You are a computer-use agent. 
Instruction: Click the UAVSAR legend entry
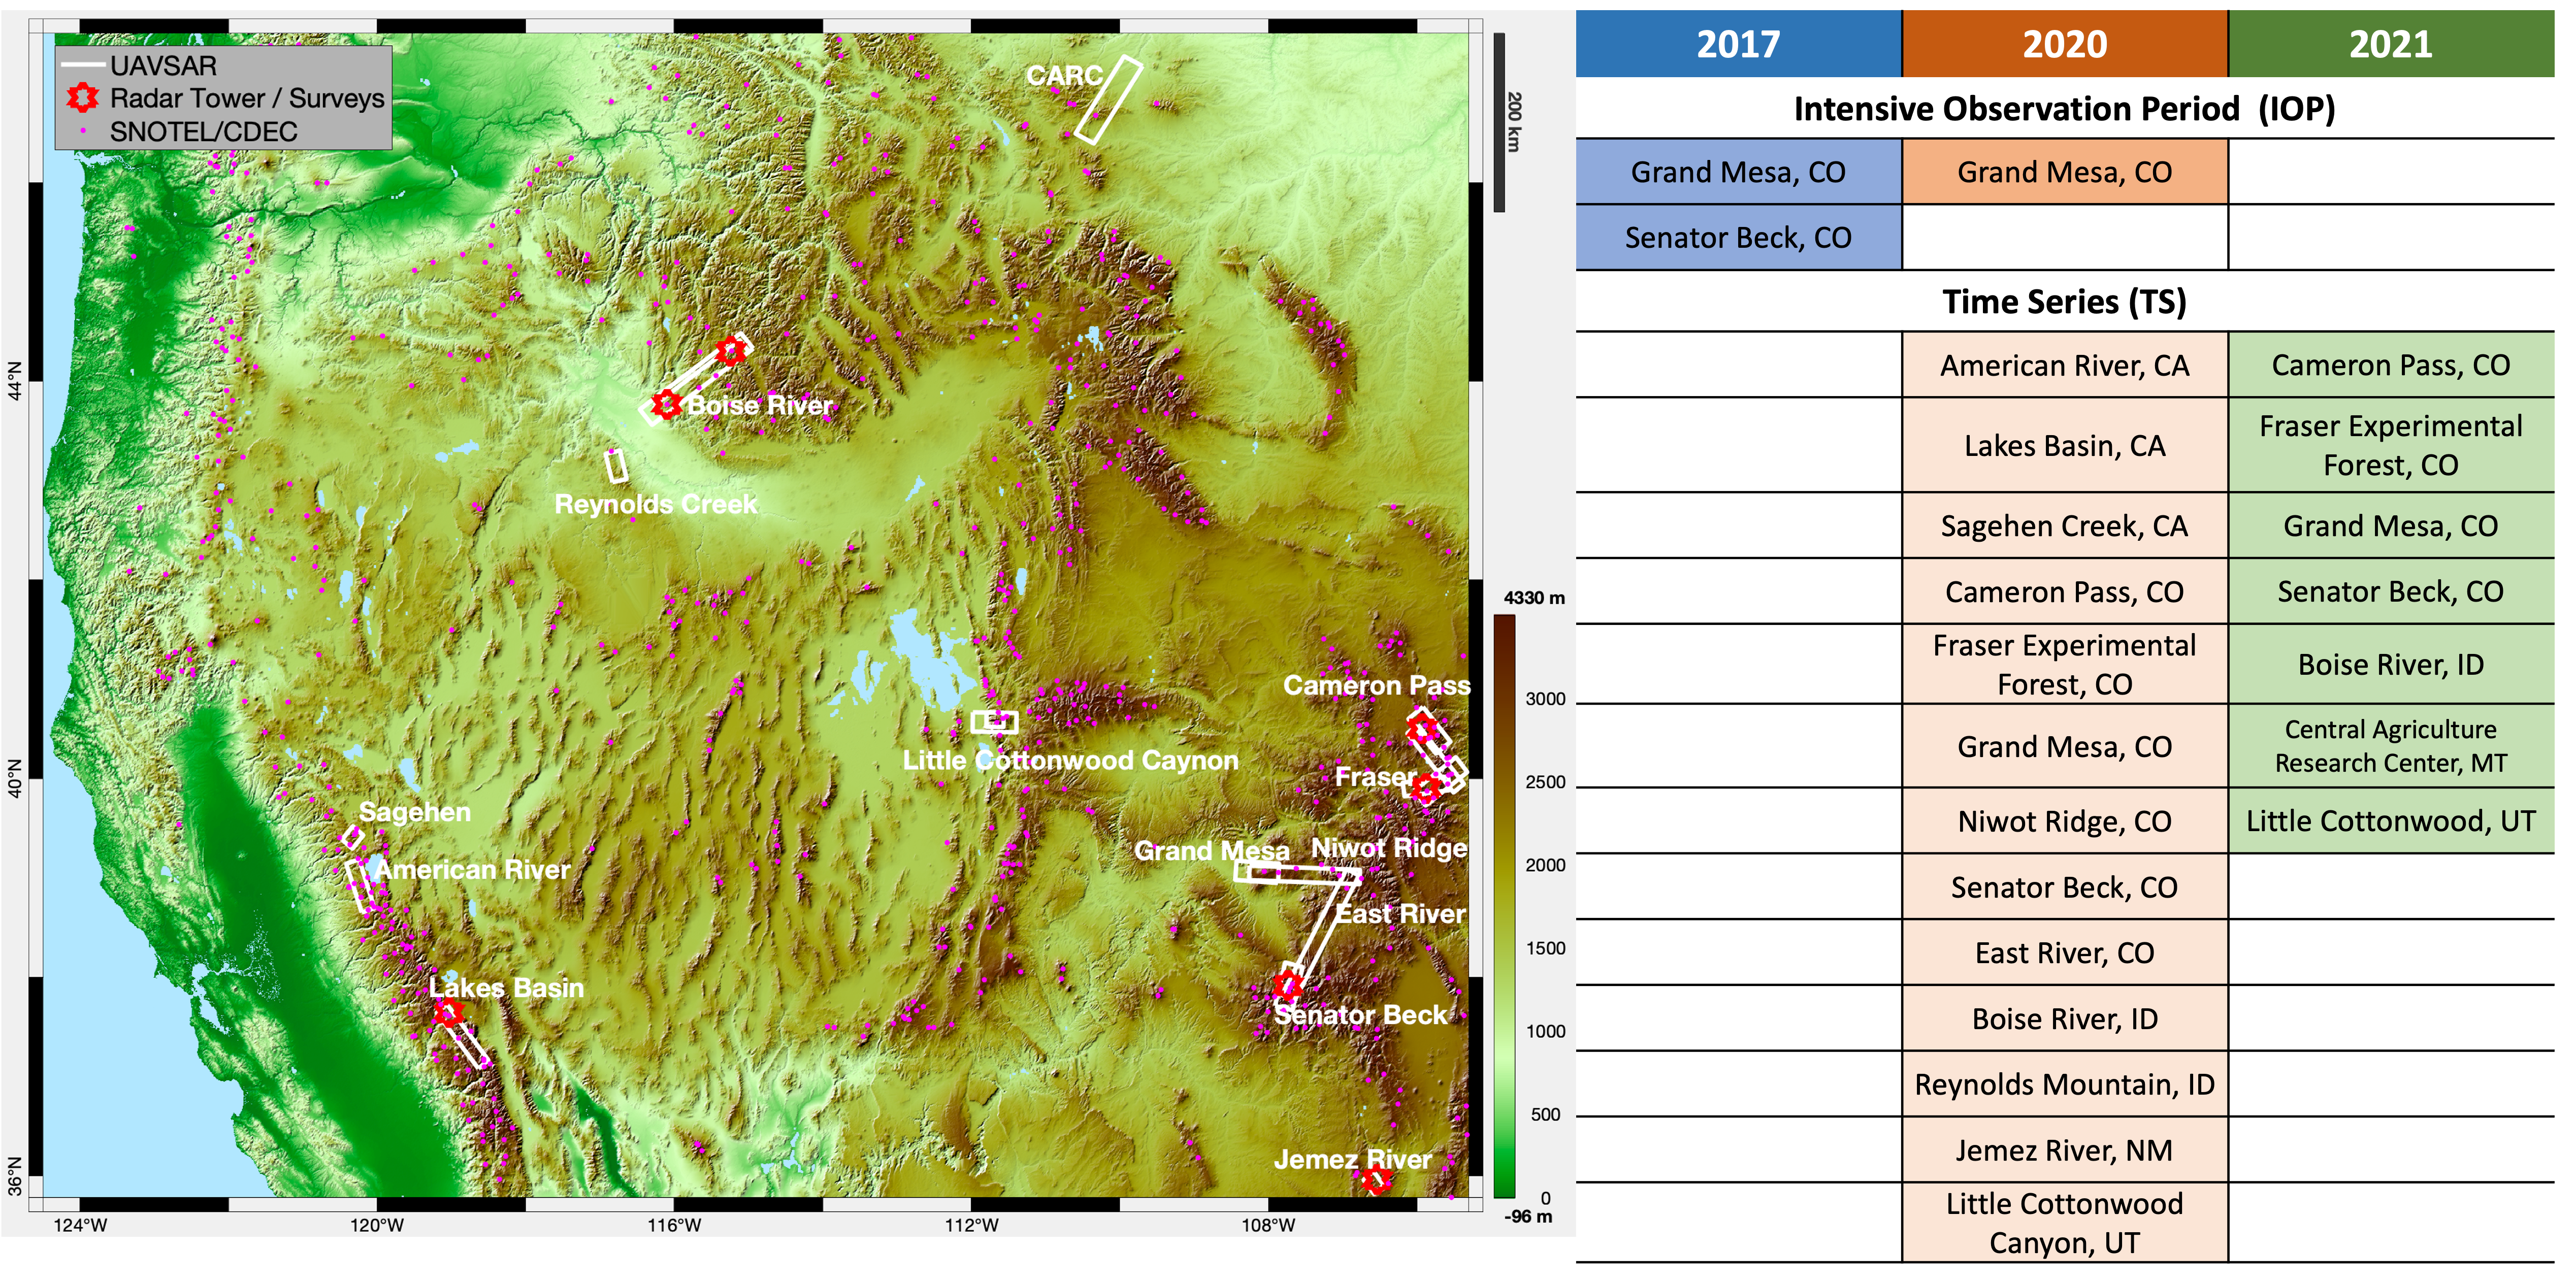(x=139, y=66)
